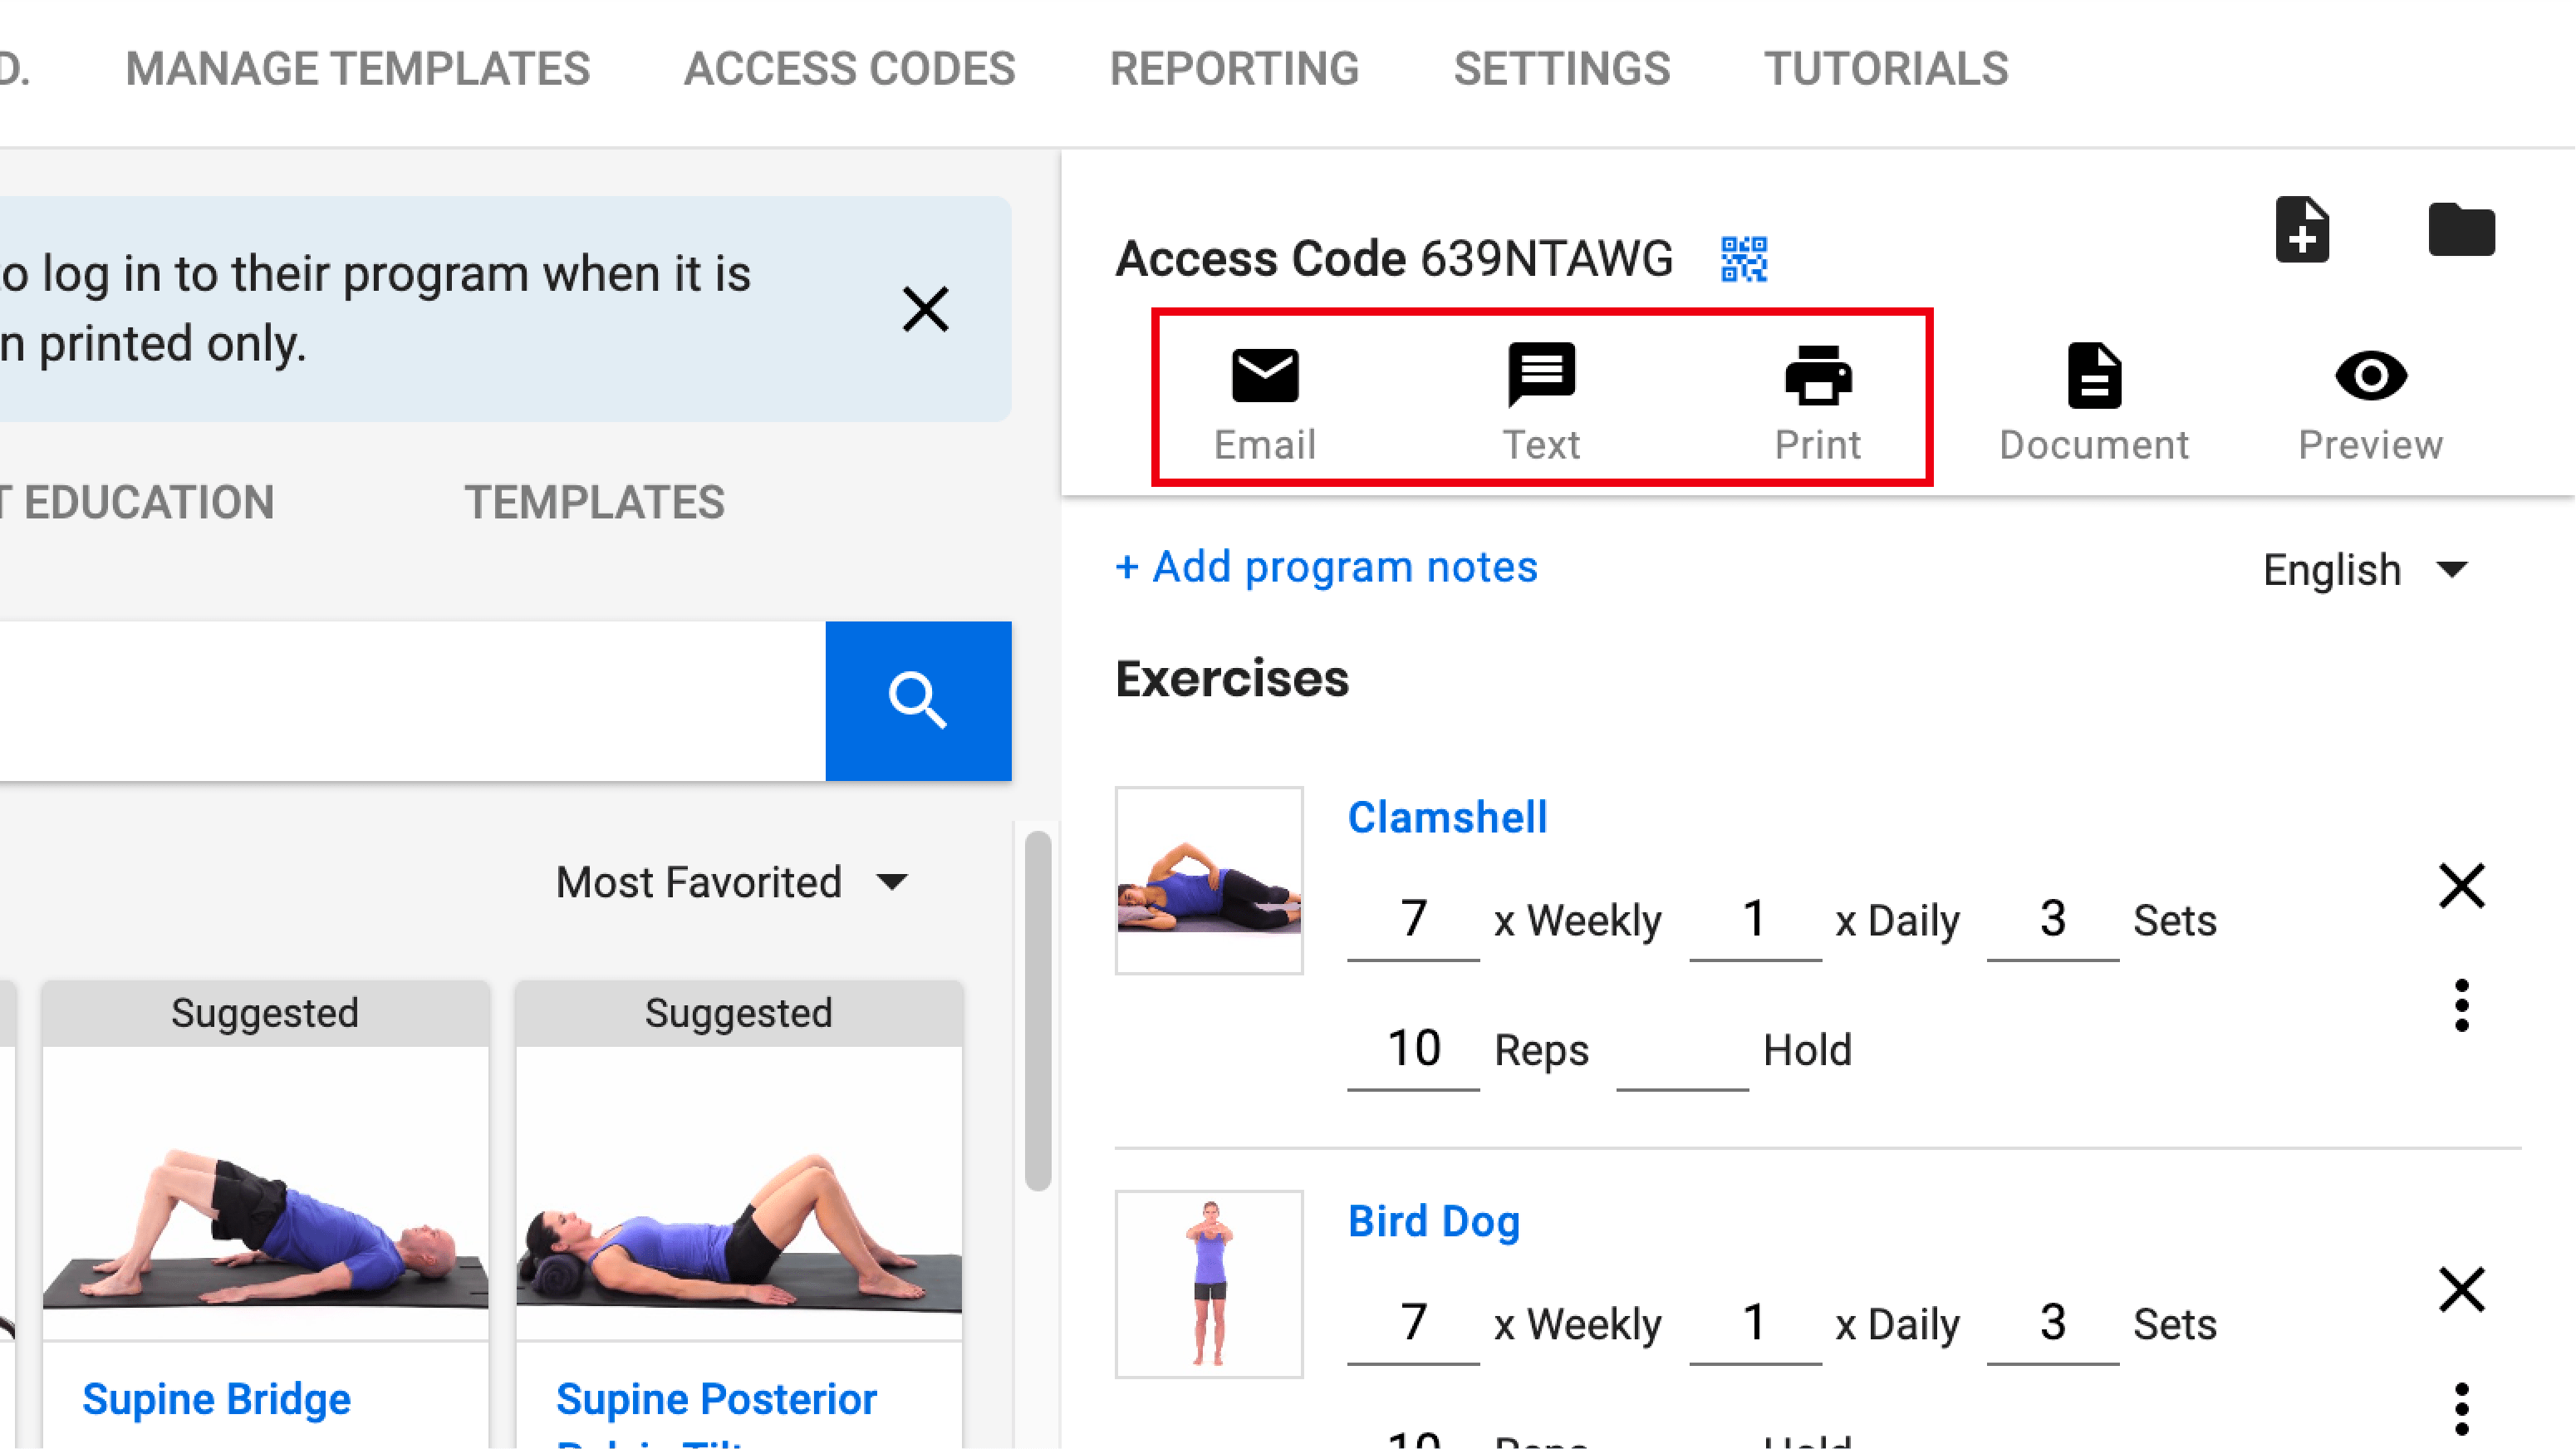This screenshot has height=1449, width=2576.
Task: Open the Reporting tab
Action: [1234, 69]
